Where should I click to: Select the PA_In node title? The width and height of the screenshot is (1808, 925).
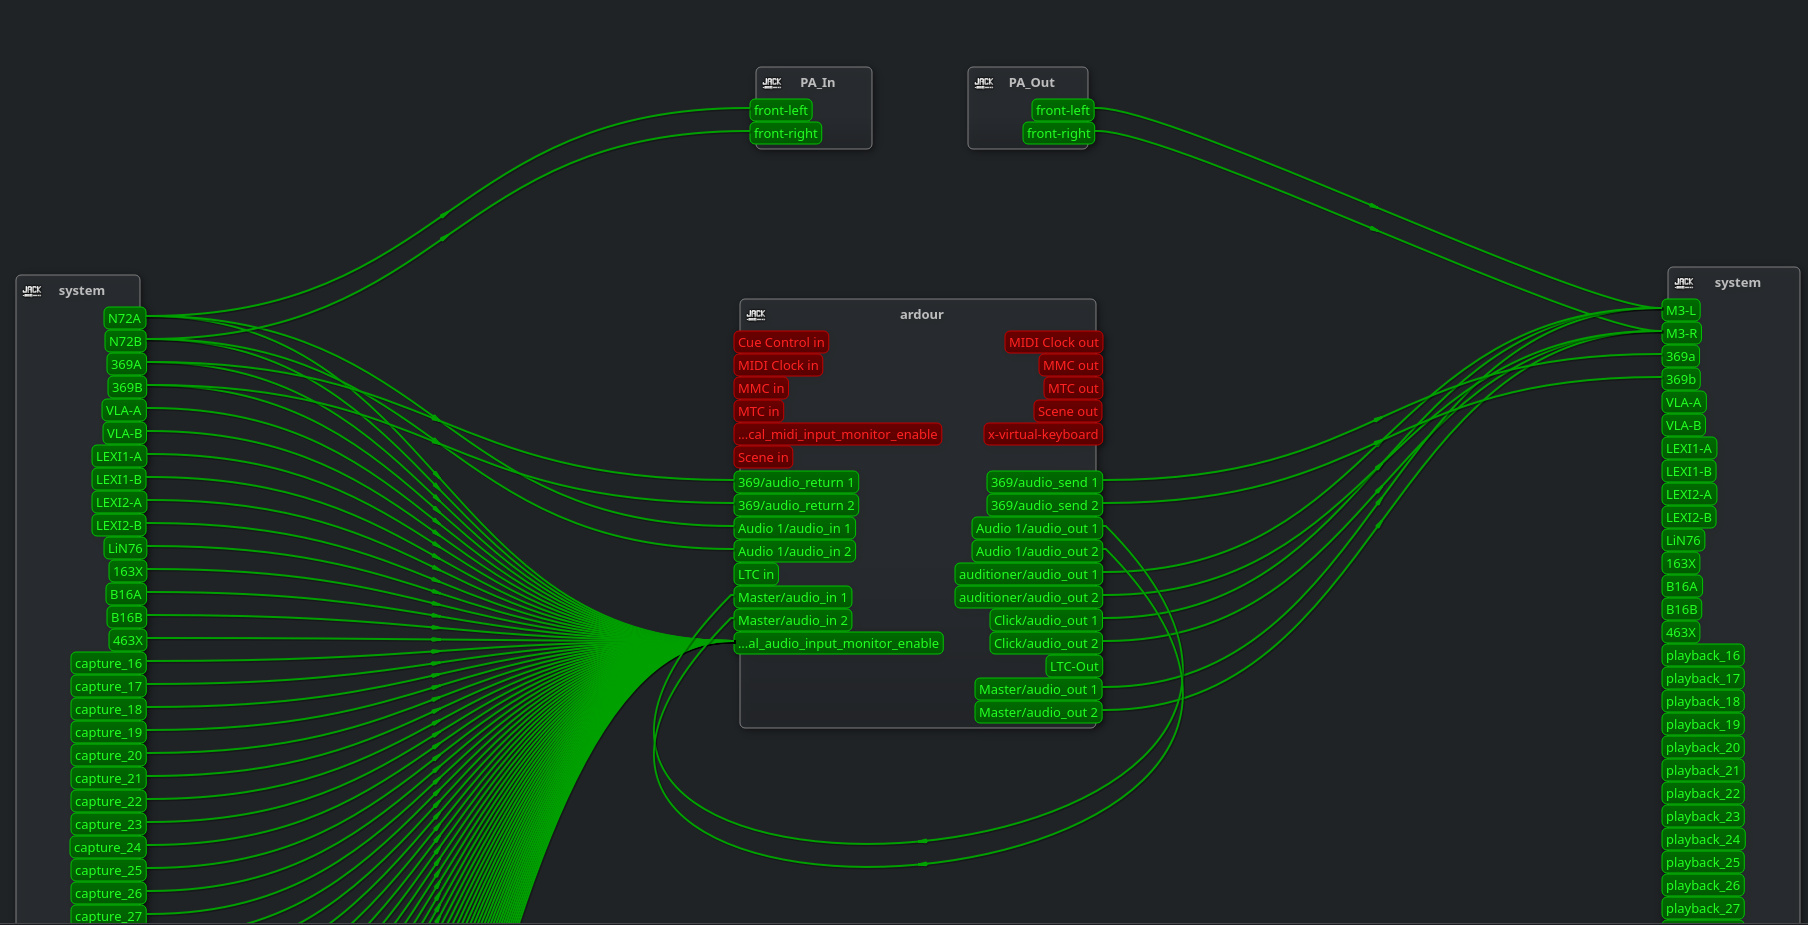click(817, 83)
